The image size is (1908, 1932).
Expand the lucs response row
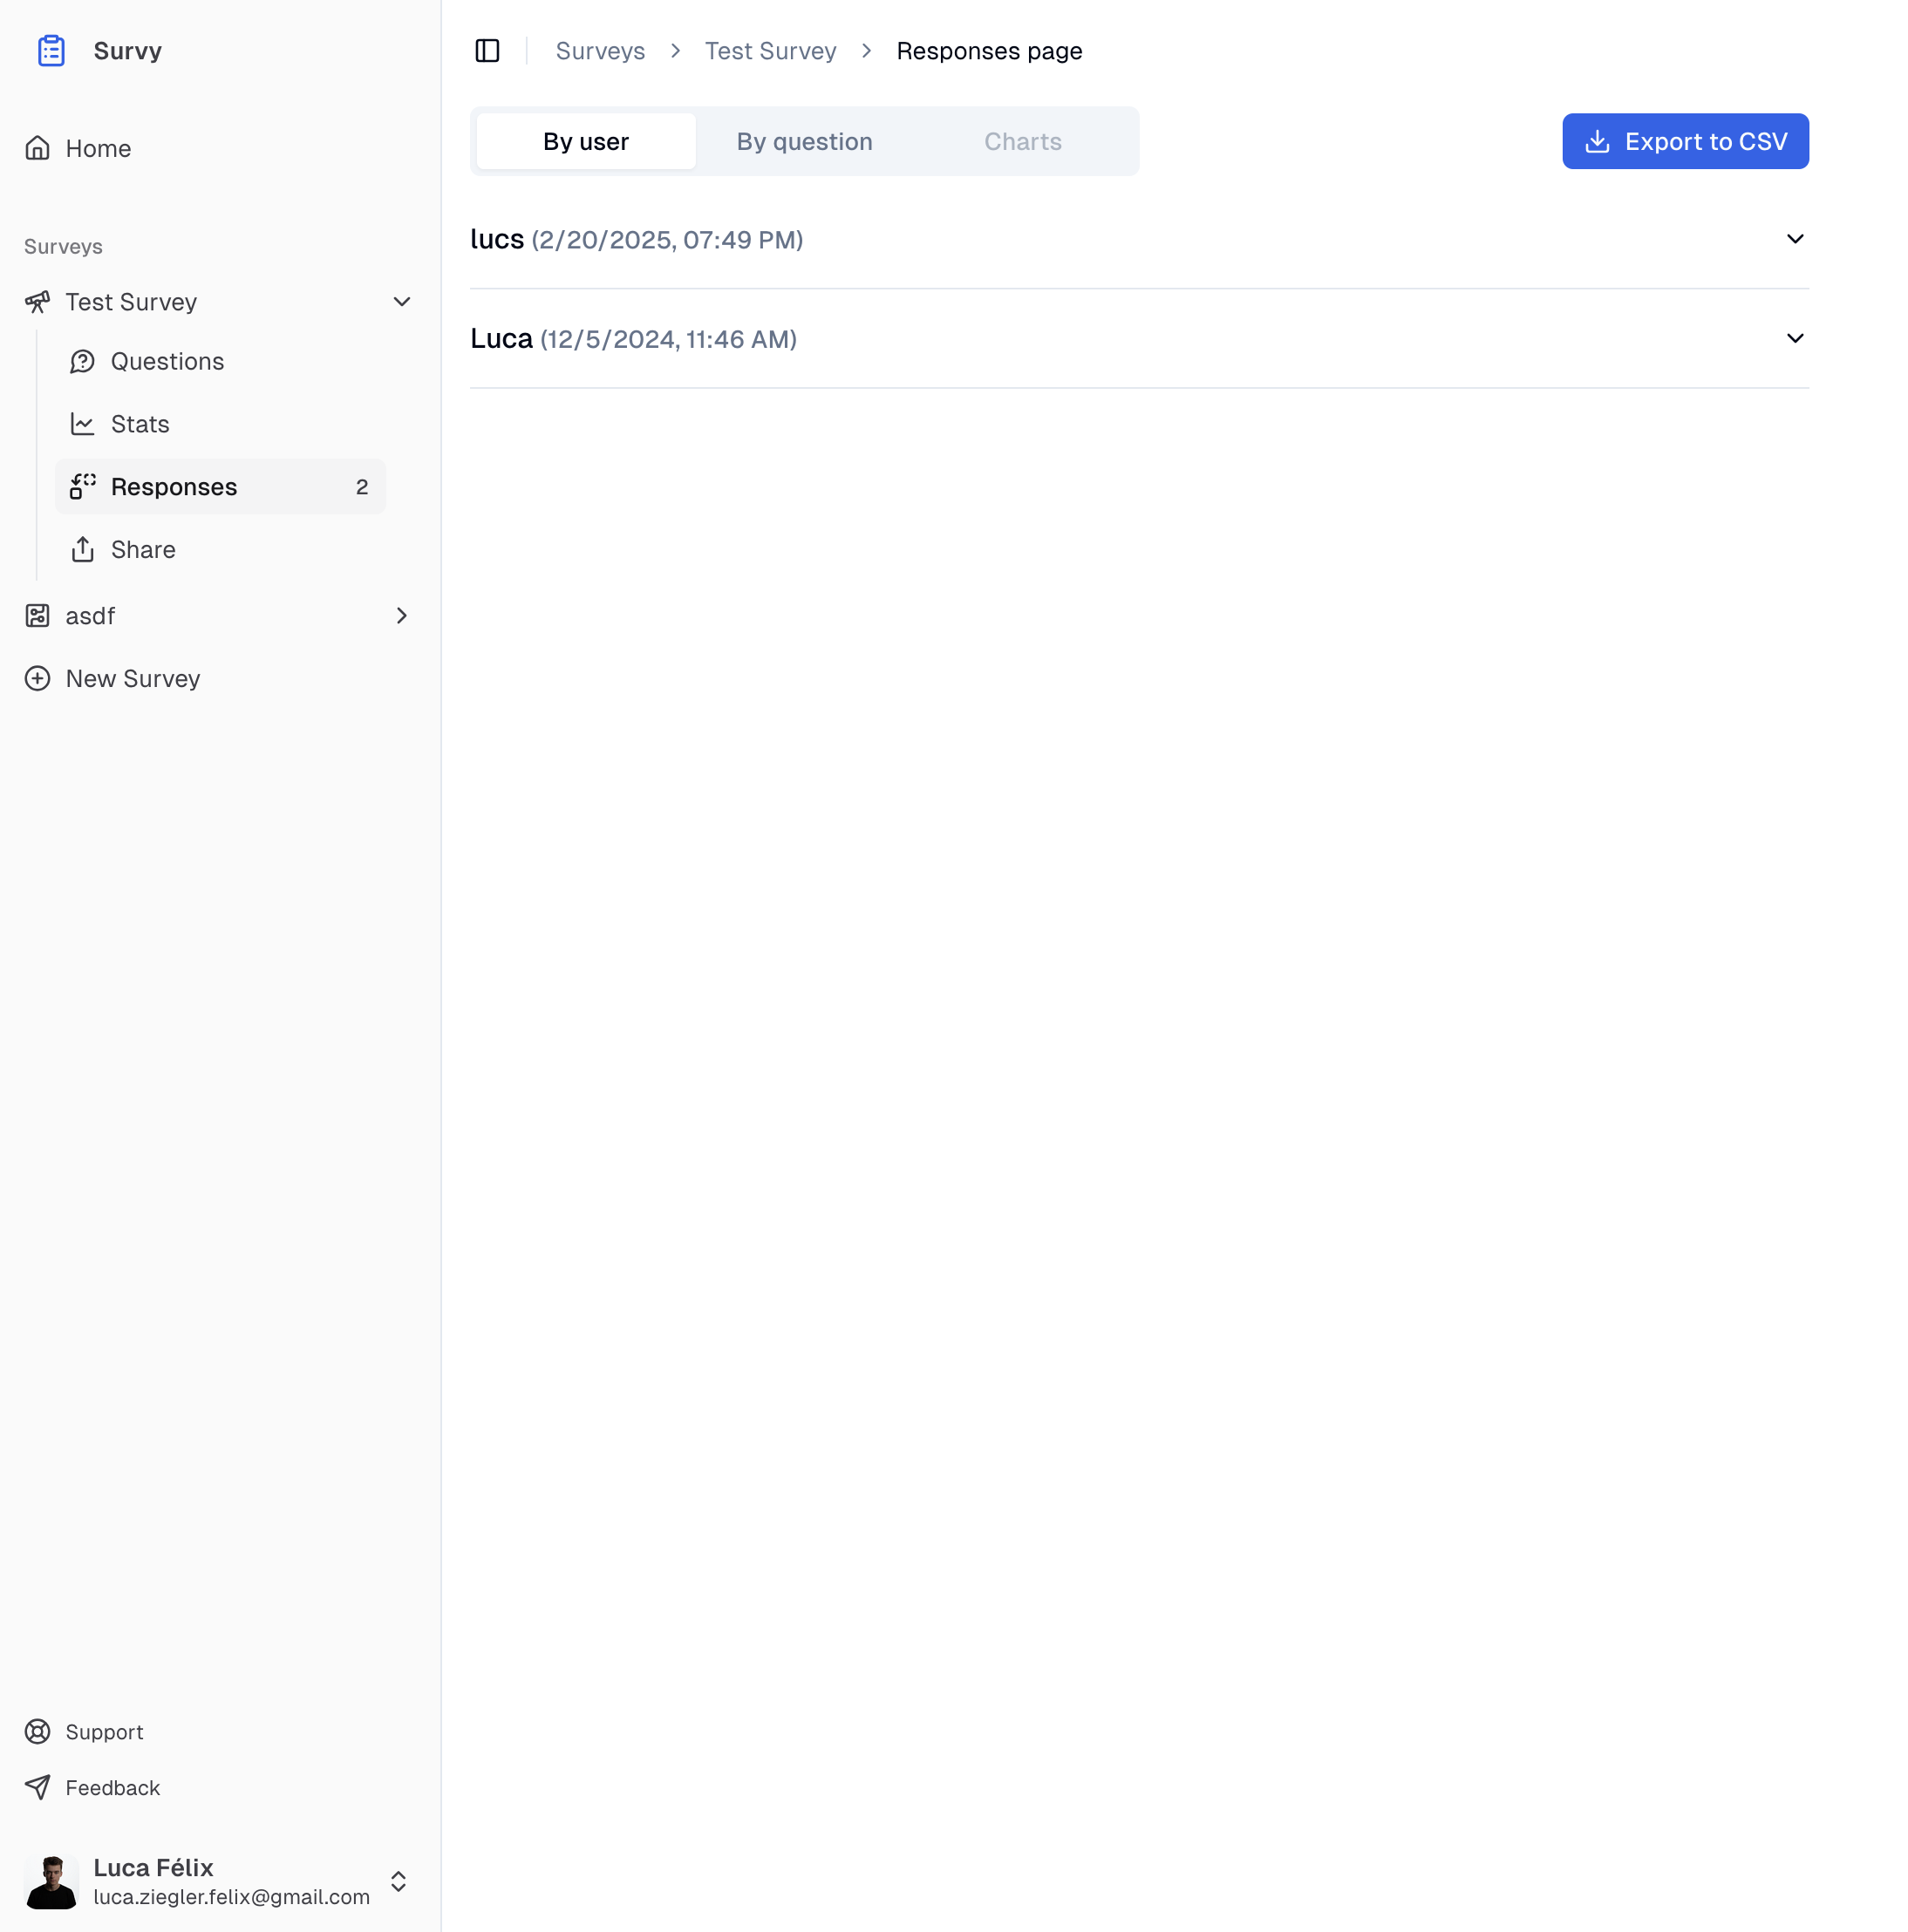[1794, 239]
